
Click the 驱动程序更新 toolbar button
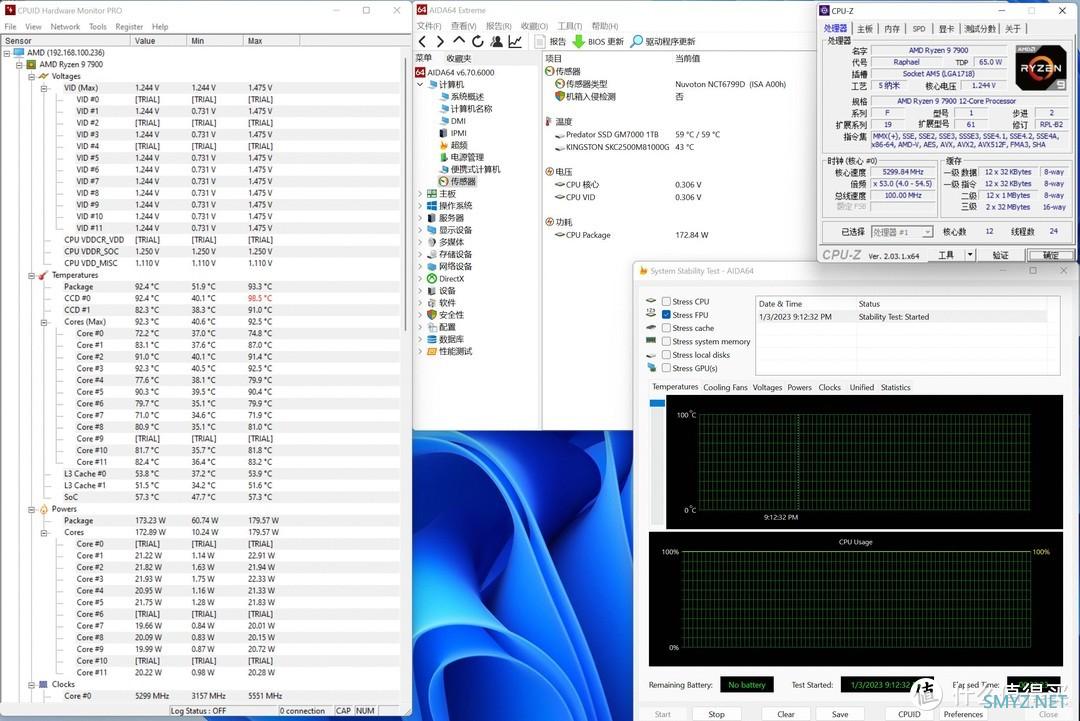tap(663, 41)
